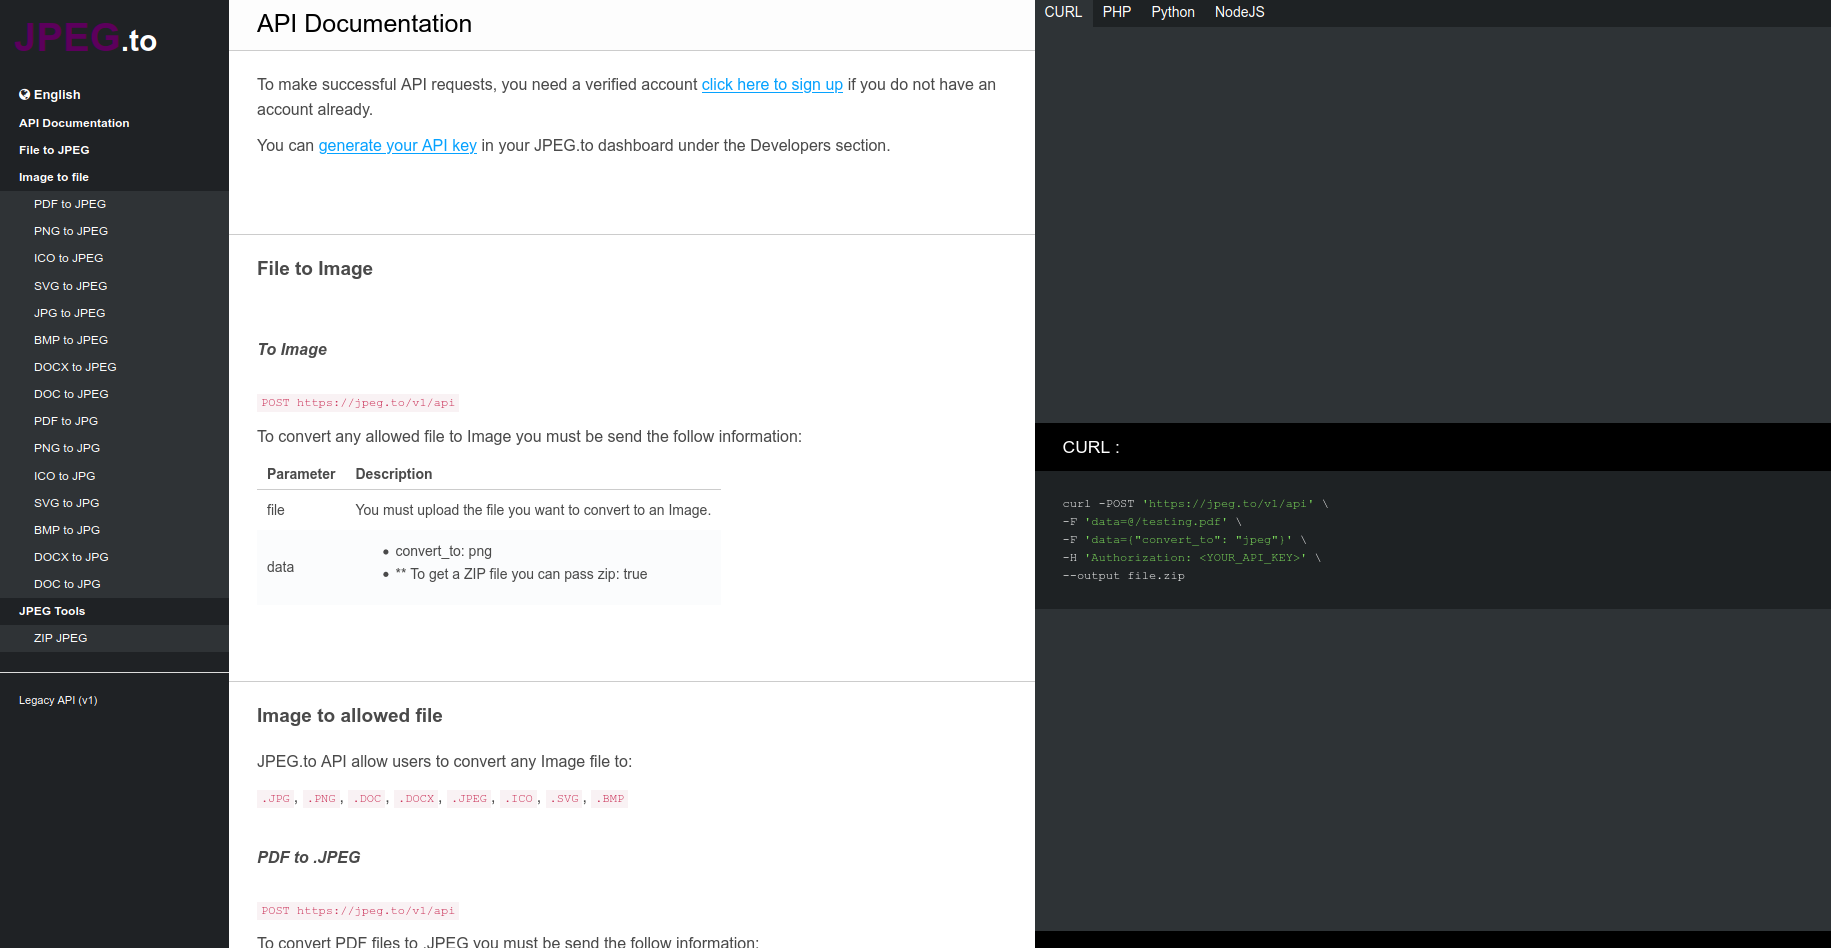Switch to the CURL code tab
The width and height of the screenshot is (1831, 948).
pos(1063,12)
